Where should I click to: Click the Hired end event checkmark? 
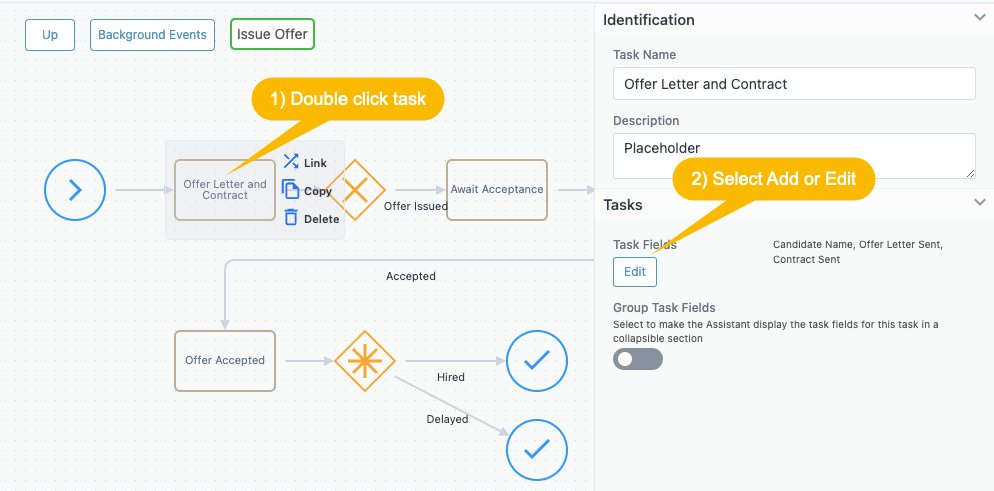coord(537,360)
